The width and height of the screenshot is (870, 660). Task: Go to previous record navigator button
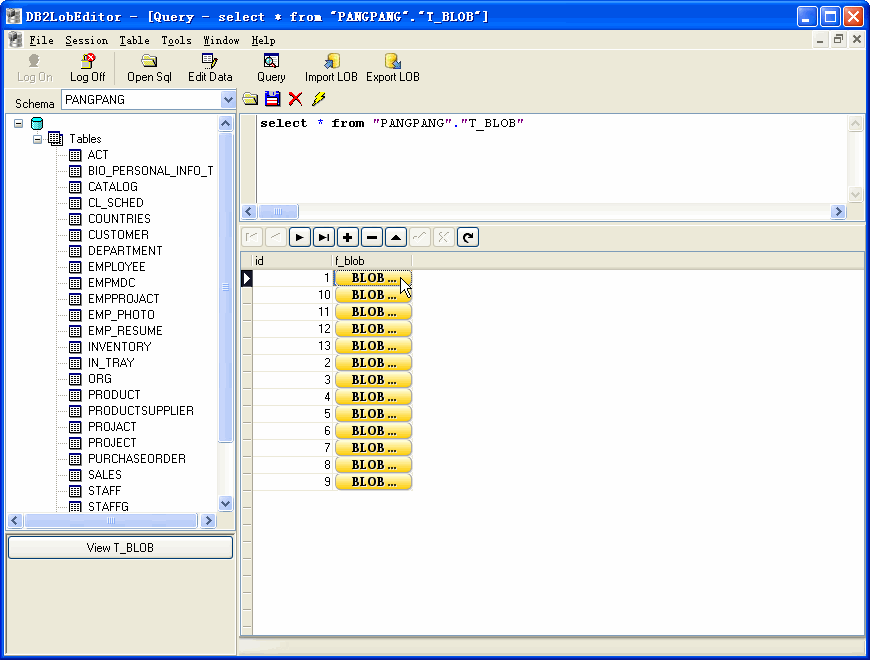point(275,237)
